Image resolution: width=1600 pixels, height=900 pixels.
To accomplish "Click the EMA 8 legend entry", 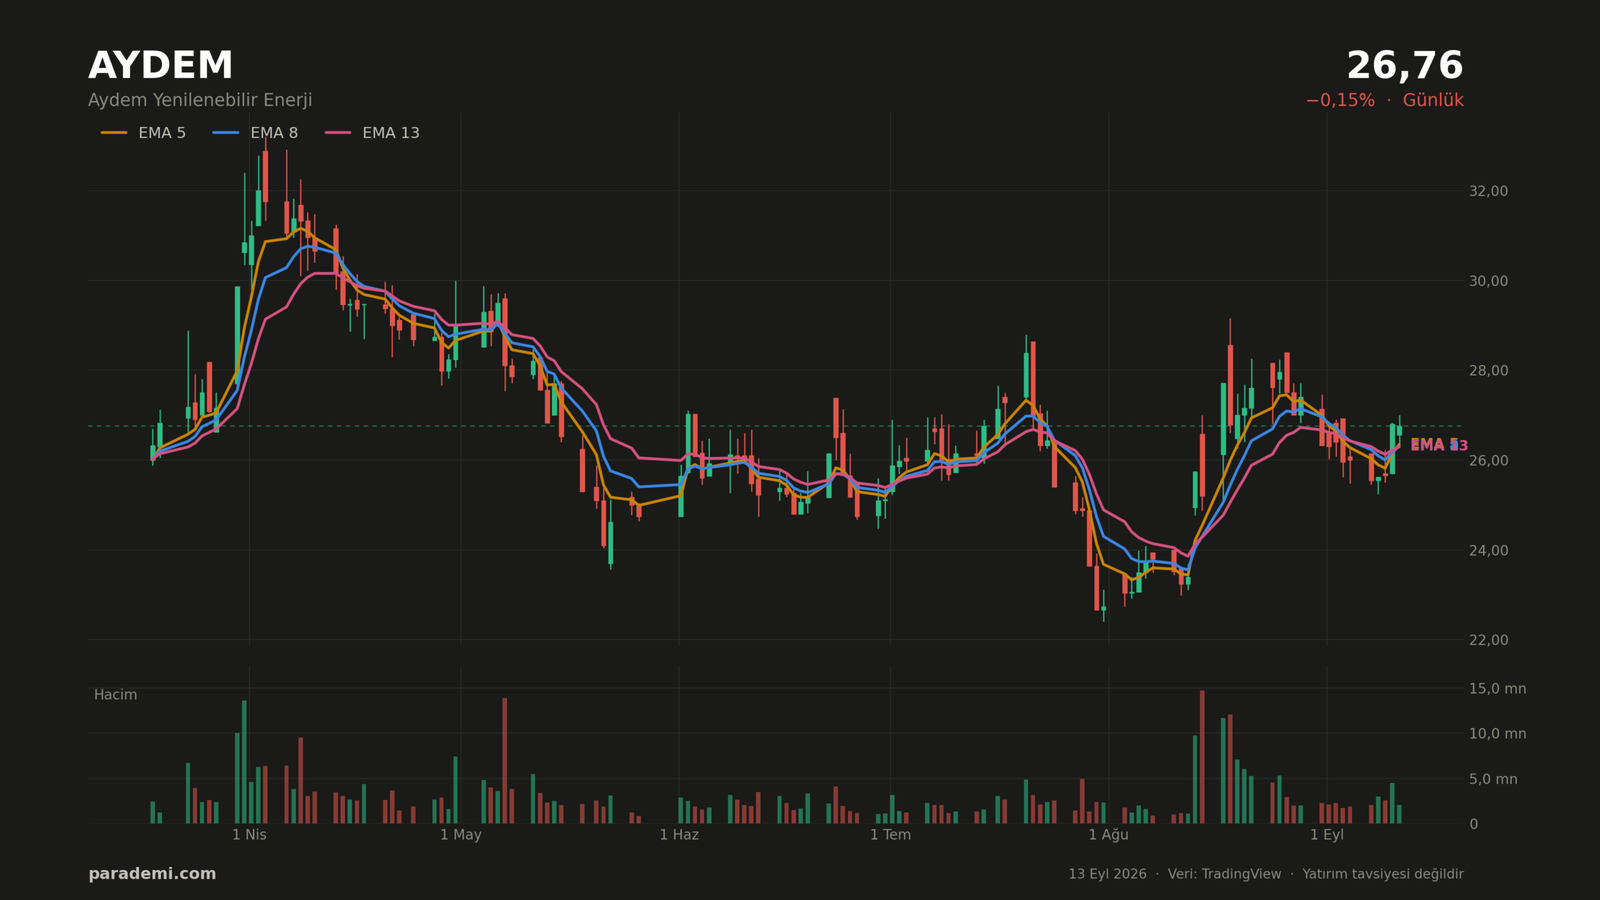I will pos(255,133).
